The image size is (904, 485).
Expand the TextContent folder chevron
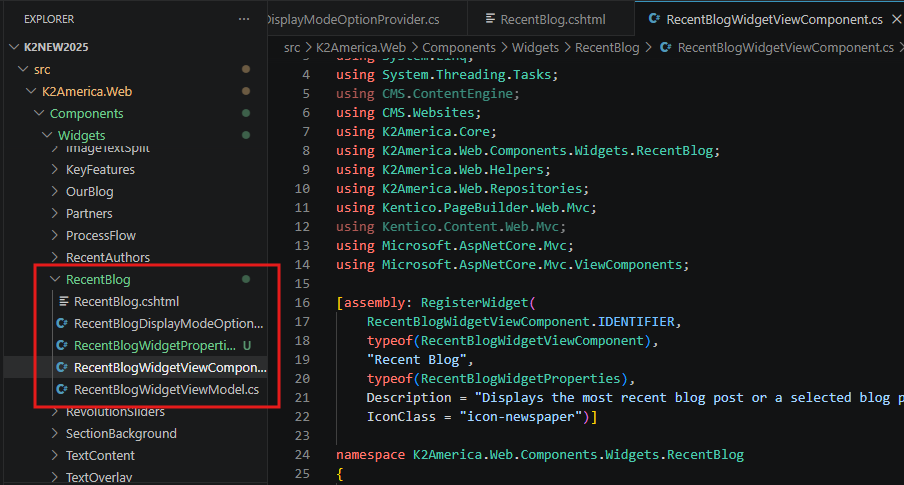(55, 455)
